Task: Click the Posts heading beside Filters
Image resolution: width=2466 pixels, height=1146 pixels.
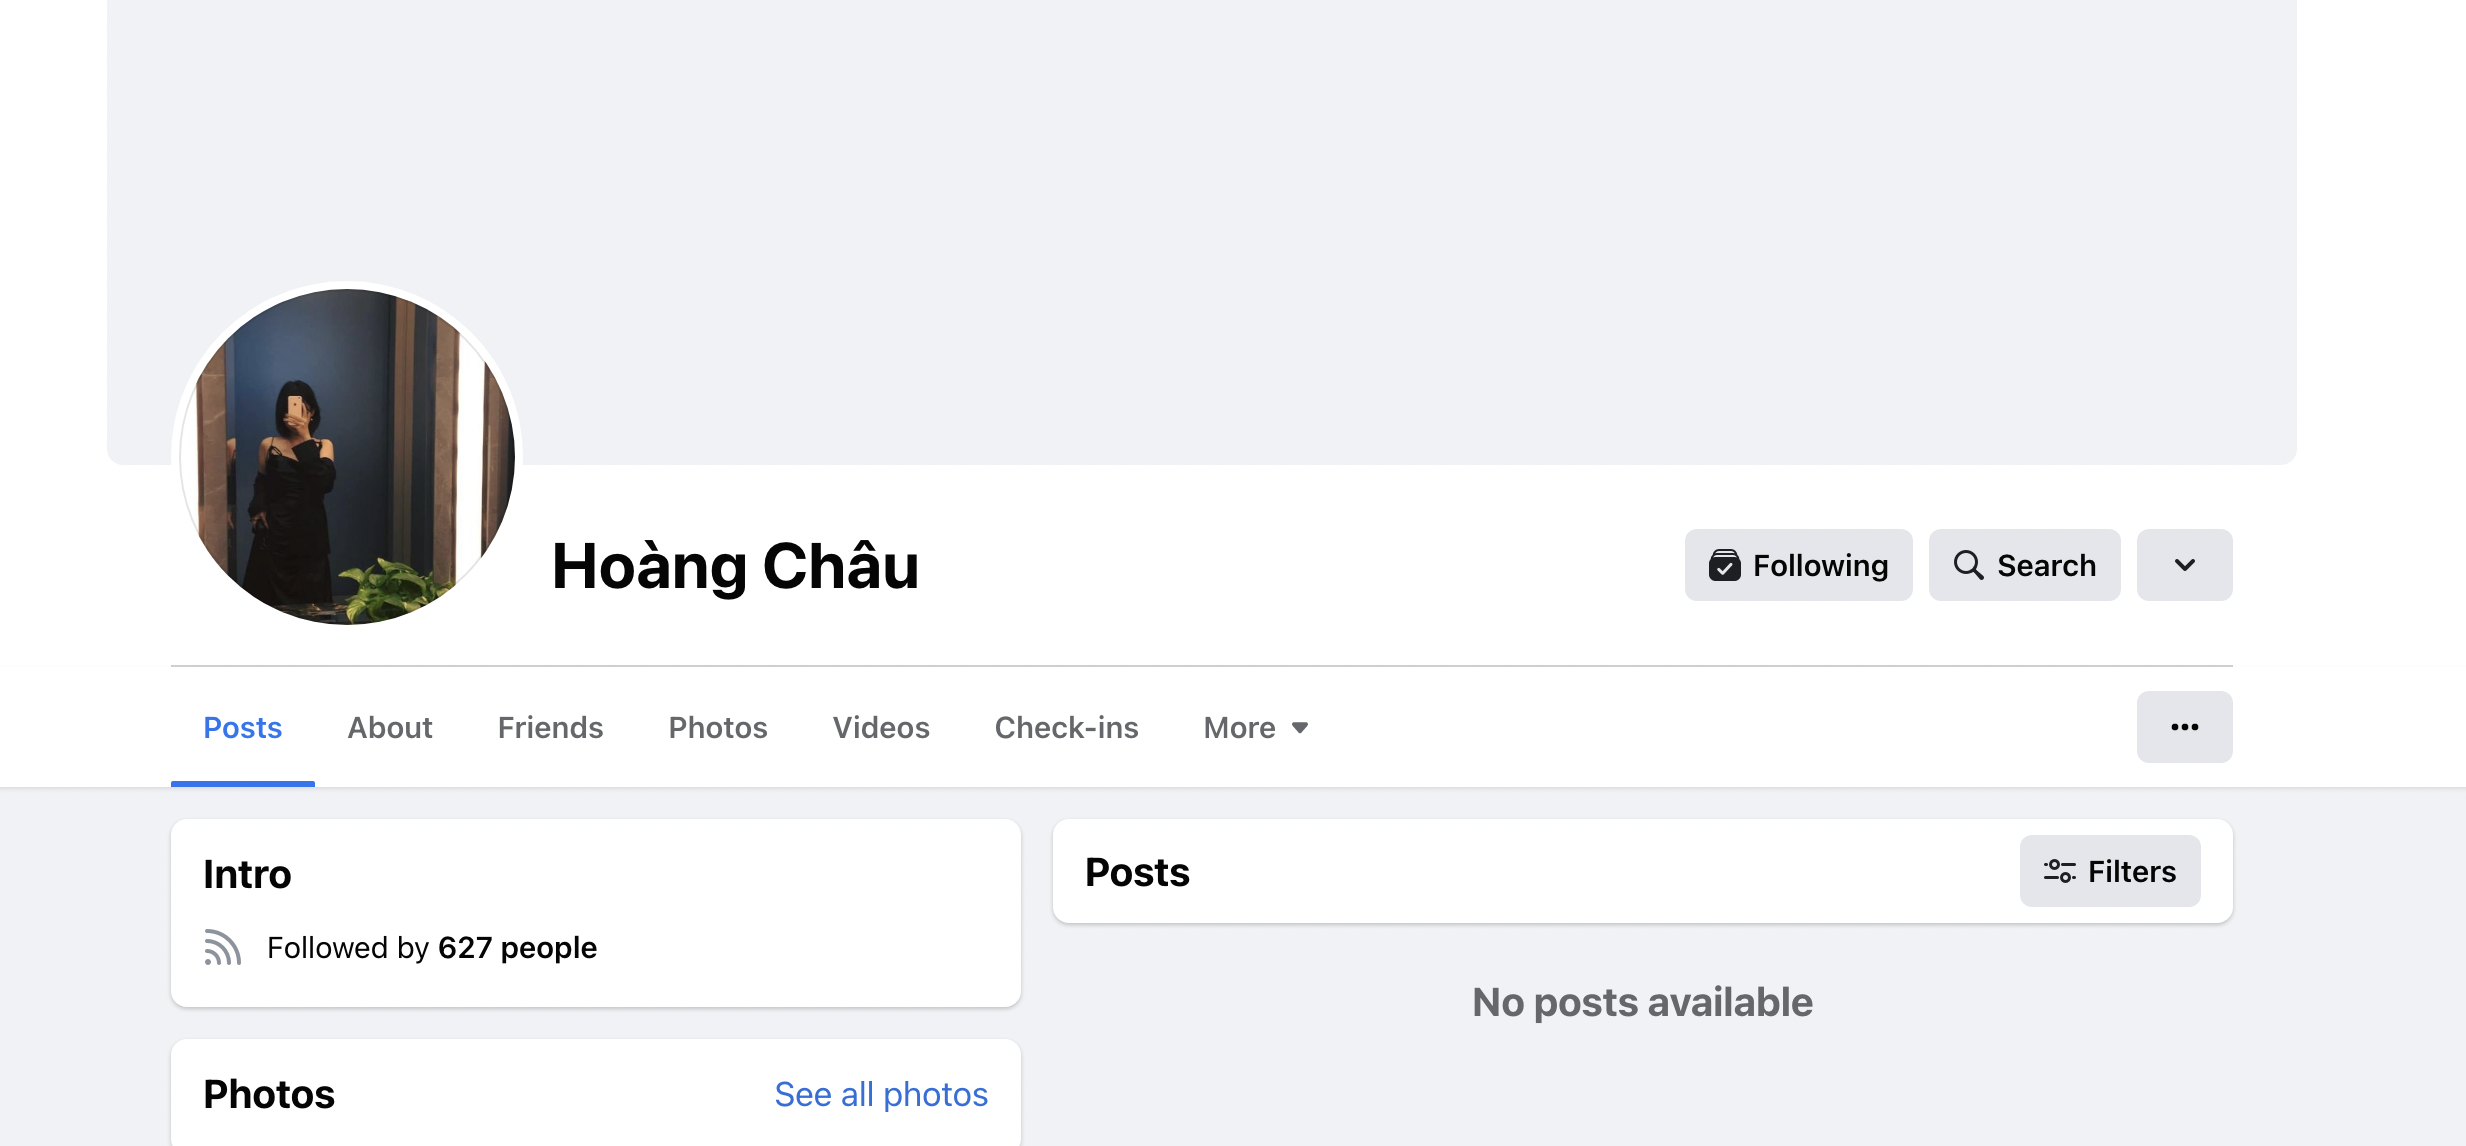Action: 1137,872
